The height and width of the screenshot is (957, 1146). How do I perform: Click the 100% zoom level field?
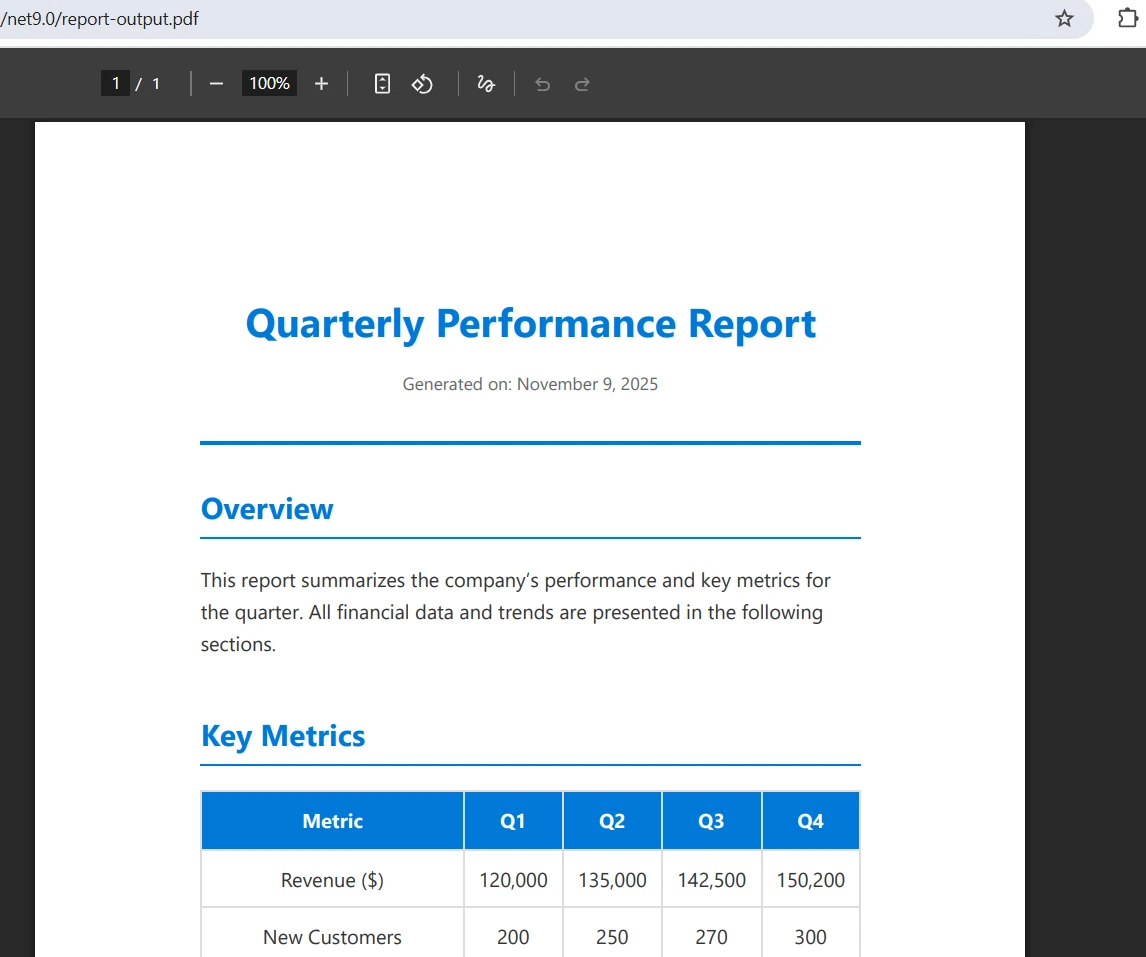coord(269,84)
